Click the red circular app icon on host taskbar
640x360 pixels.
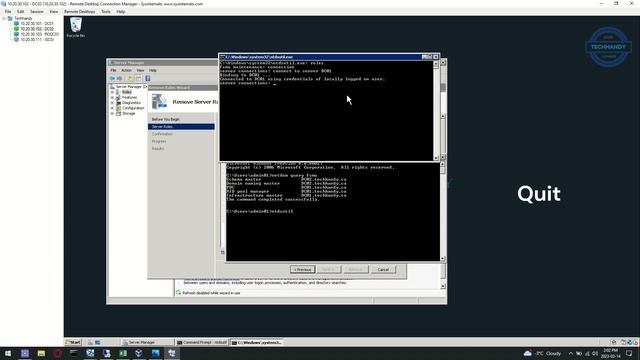pyautogui.click(x=57, y=353)
